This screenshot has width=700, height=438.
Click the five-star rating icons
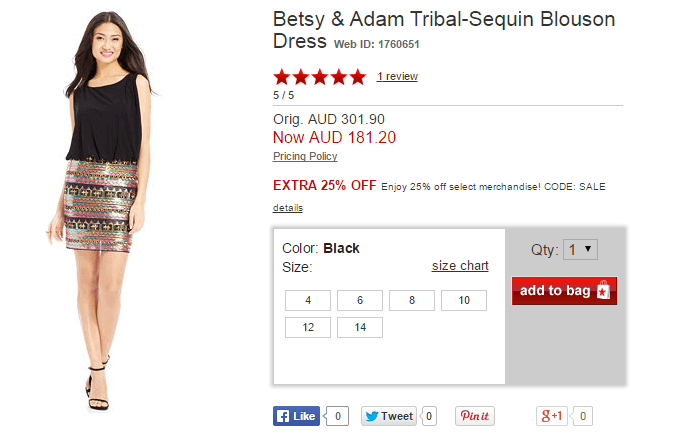[320, 77]
